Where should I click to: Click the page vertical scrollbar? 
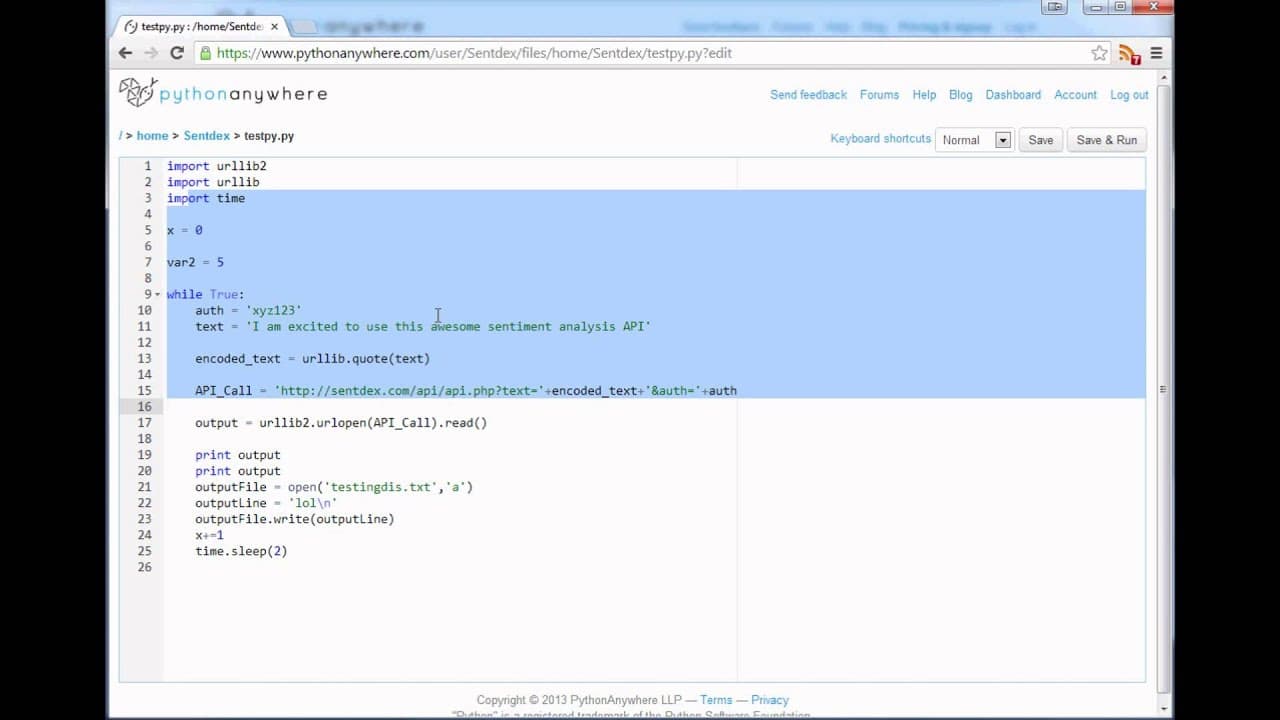point(1162,390)
